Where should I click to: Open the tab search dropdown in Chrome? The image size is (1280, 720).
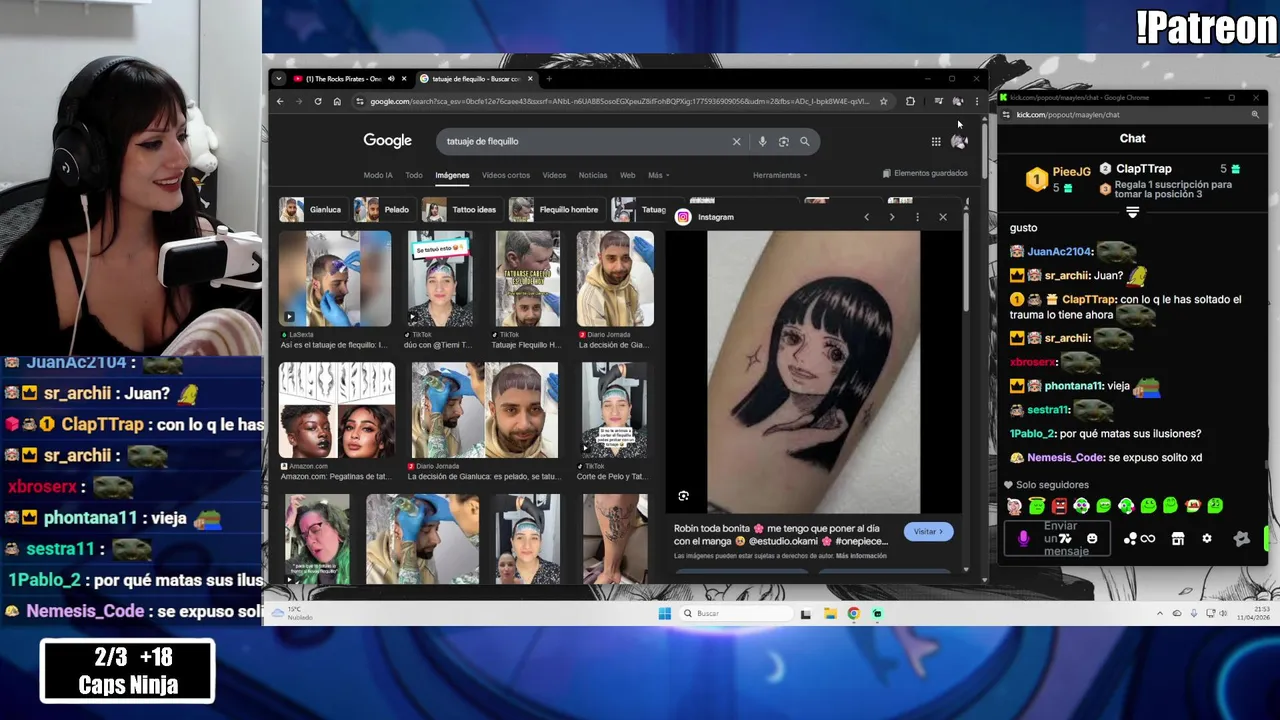(x=279, y=79)
